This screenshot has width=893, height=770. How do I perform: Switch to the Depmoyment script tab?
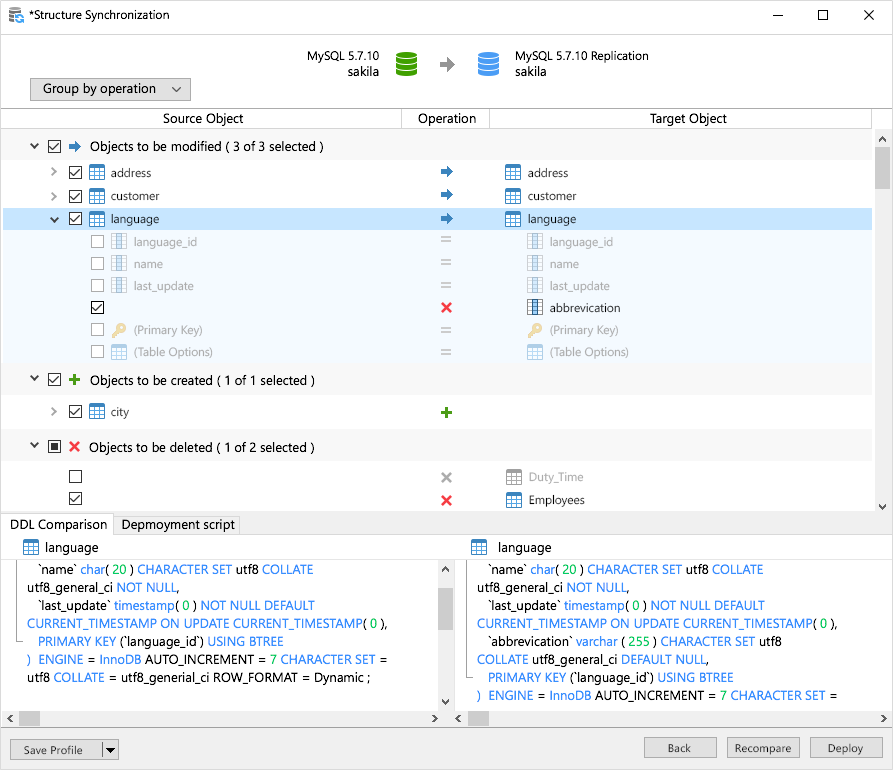(178, 524)
